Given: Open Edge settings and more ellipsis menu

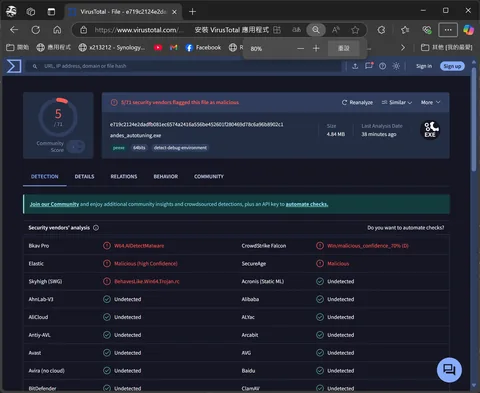Looking at the screenshot, I should point(448,30).
